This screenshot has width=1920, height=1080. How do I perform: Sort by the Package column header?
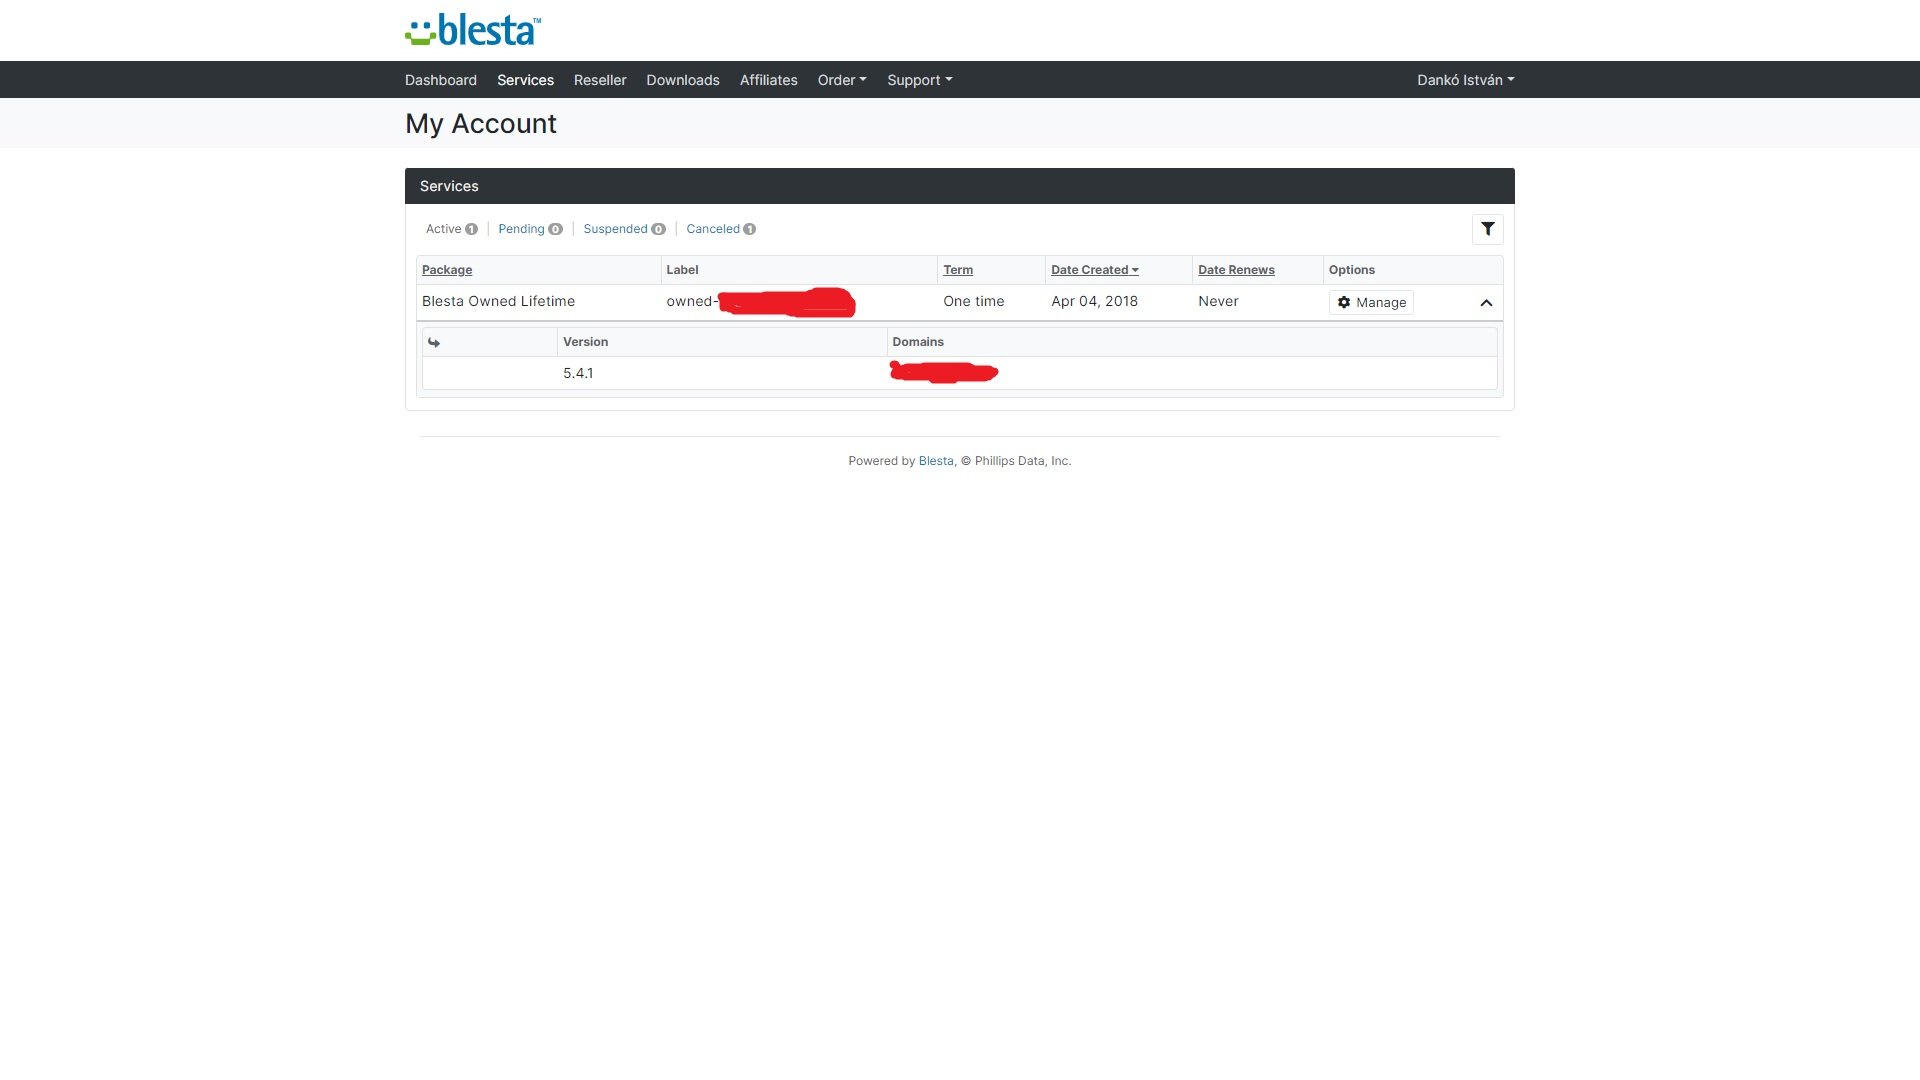click(447, 270)
